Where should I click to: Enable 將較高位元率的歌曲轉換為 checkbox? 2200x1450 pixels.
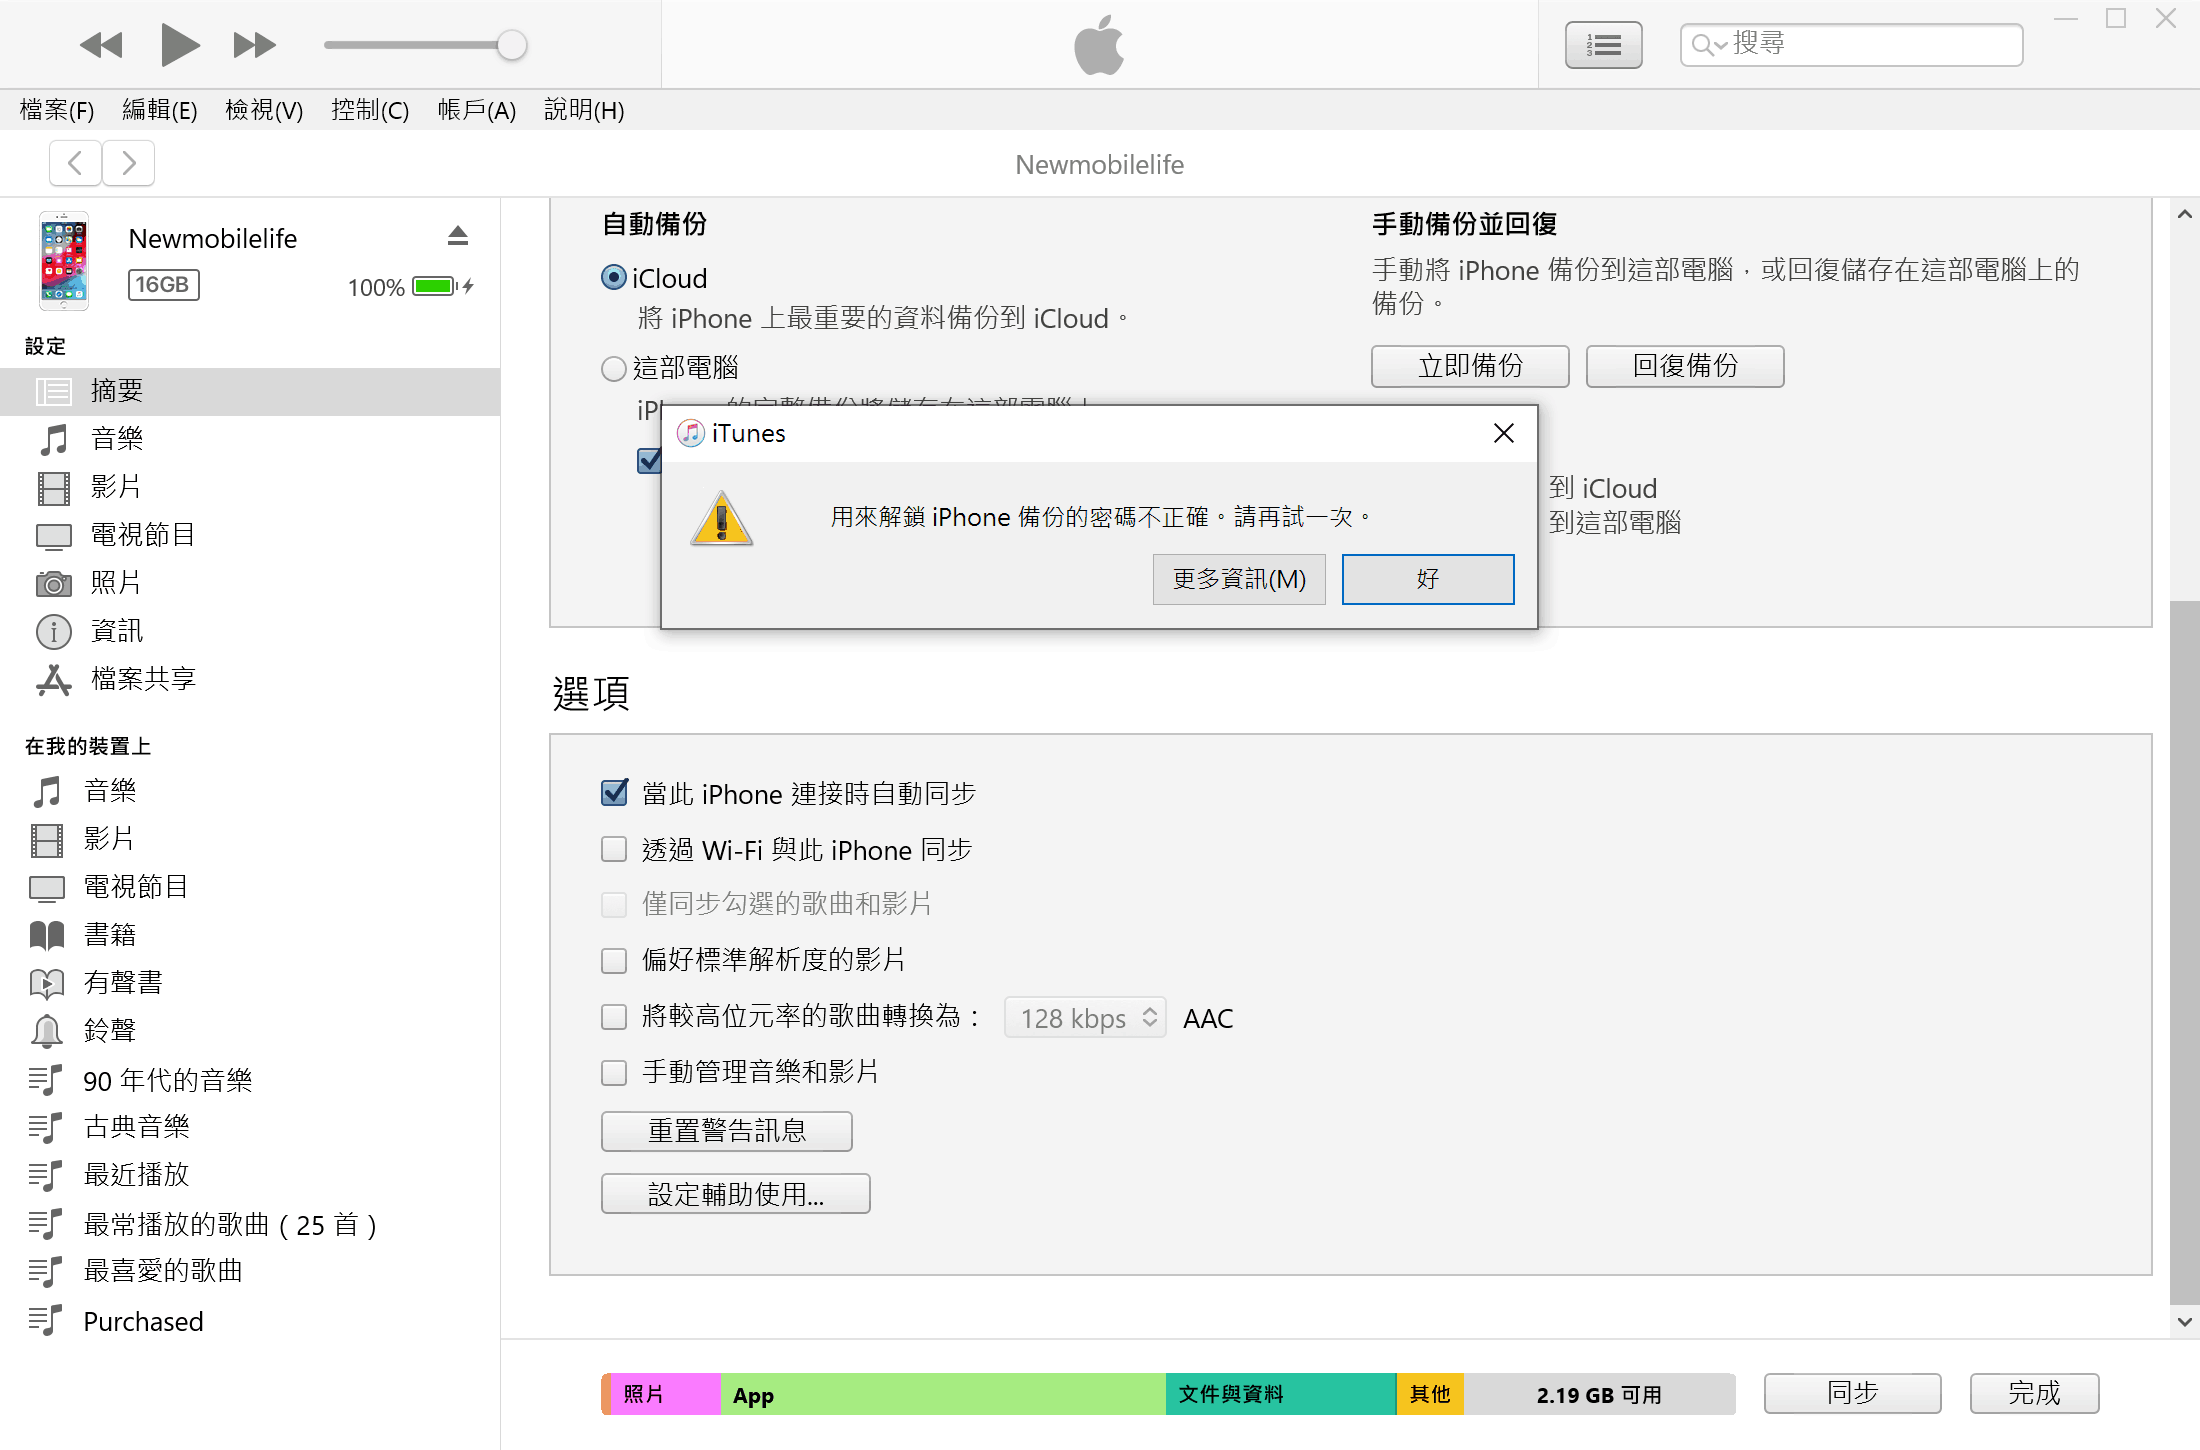(614, 1017)
